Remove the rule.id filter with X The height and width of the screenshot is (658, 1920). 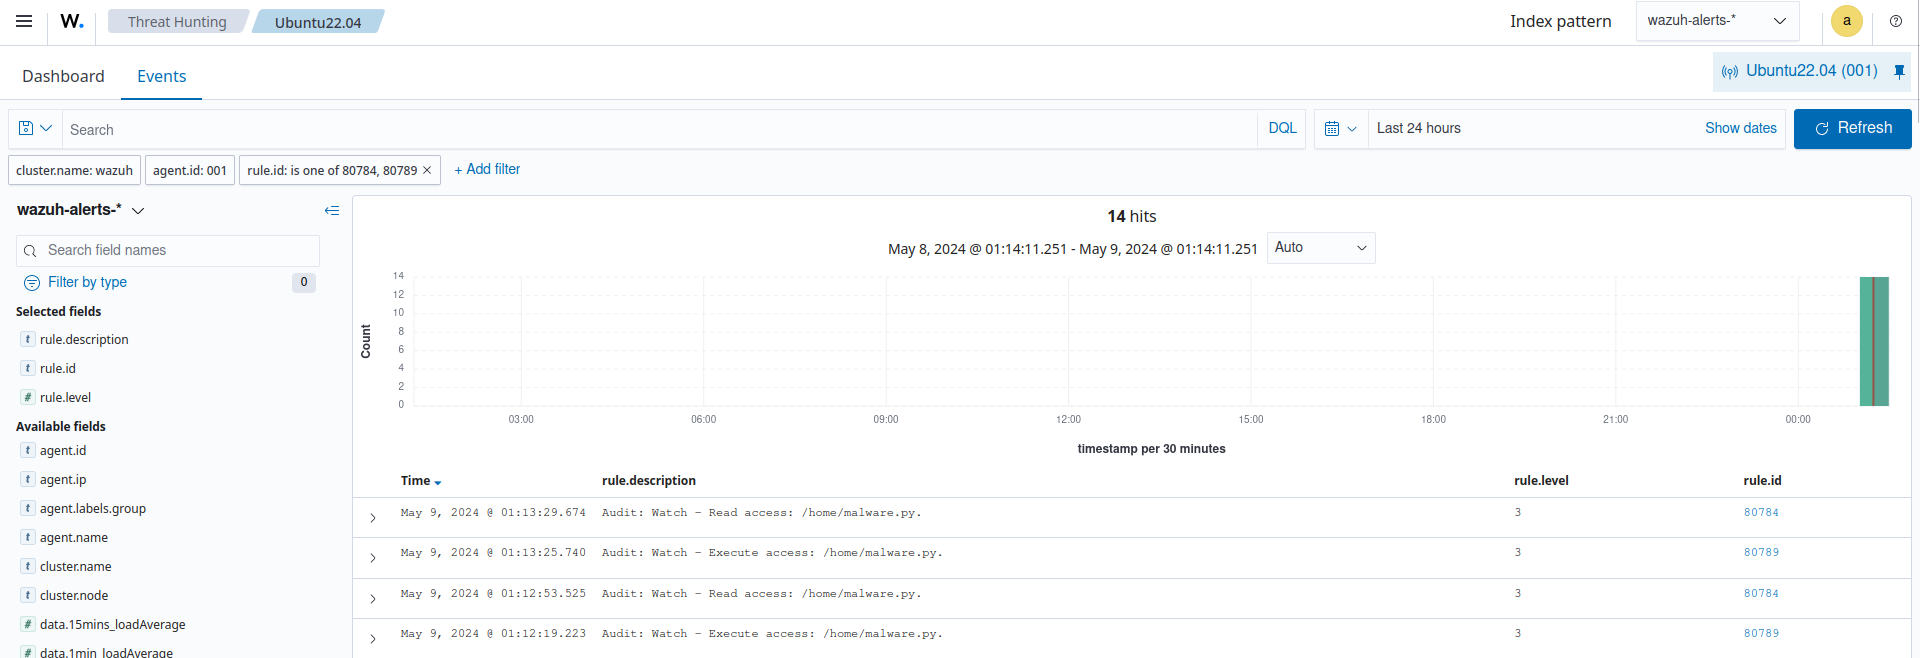(427, 170)
